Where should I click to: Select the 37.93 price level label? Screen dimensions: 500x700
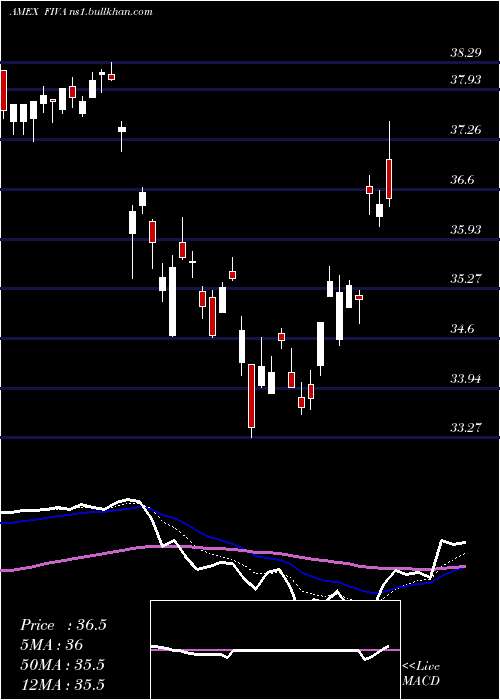coord(465,80)
